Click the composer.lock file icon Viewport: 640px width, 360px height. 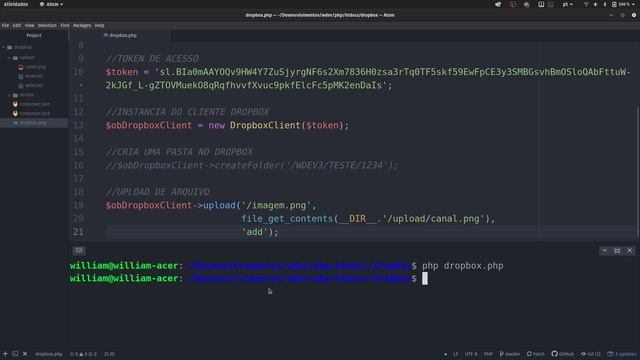click(15, 113)
